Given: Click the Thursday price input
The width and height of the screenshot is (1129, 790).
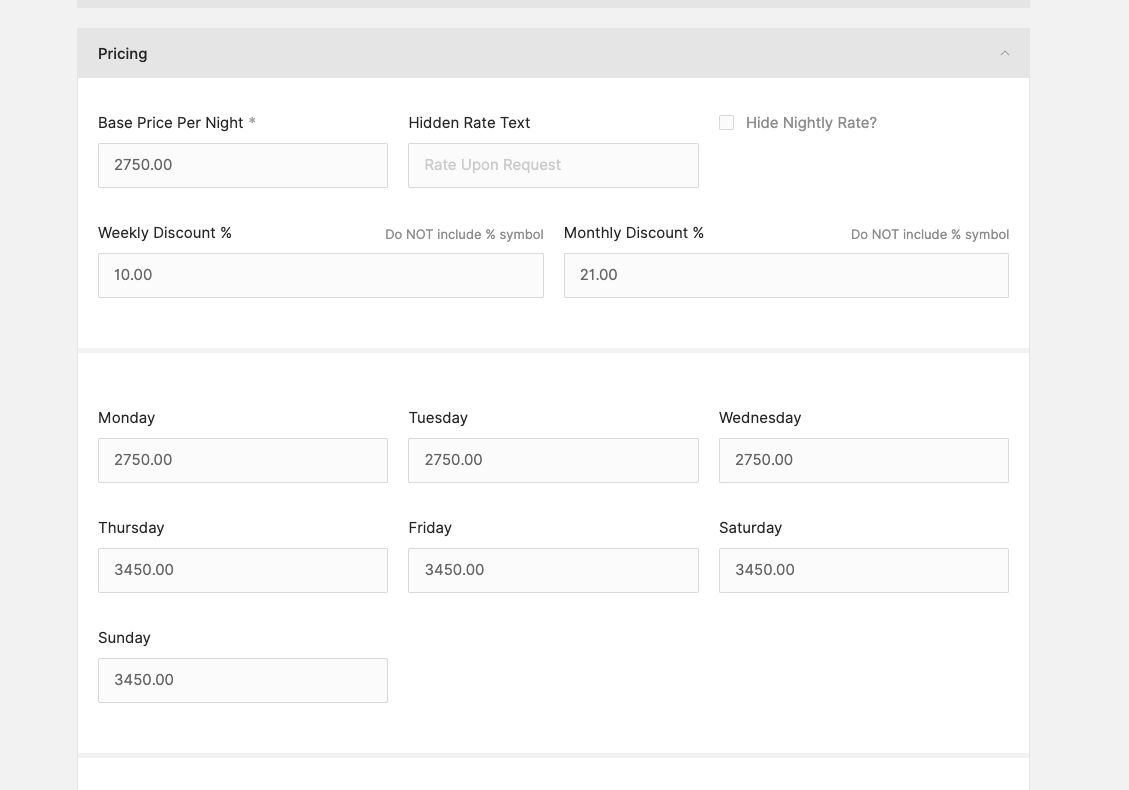Looking at the screenshot, I should [x=243, y=570].
